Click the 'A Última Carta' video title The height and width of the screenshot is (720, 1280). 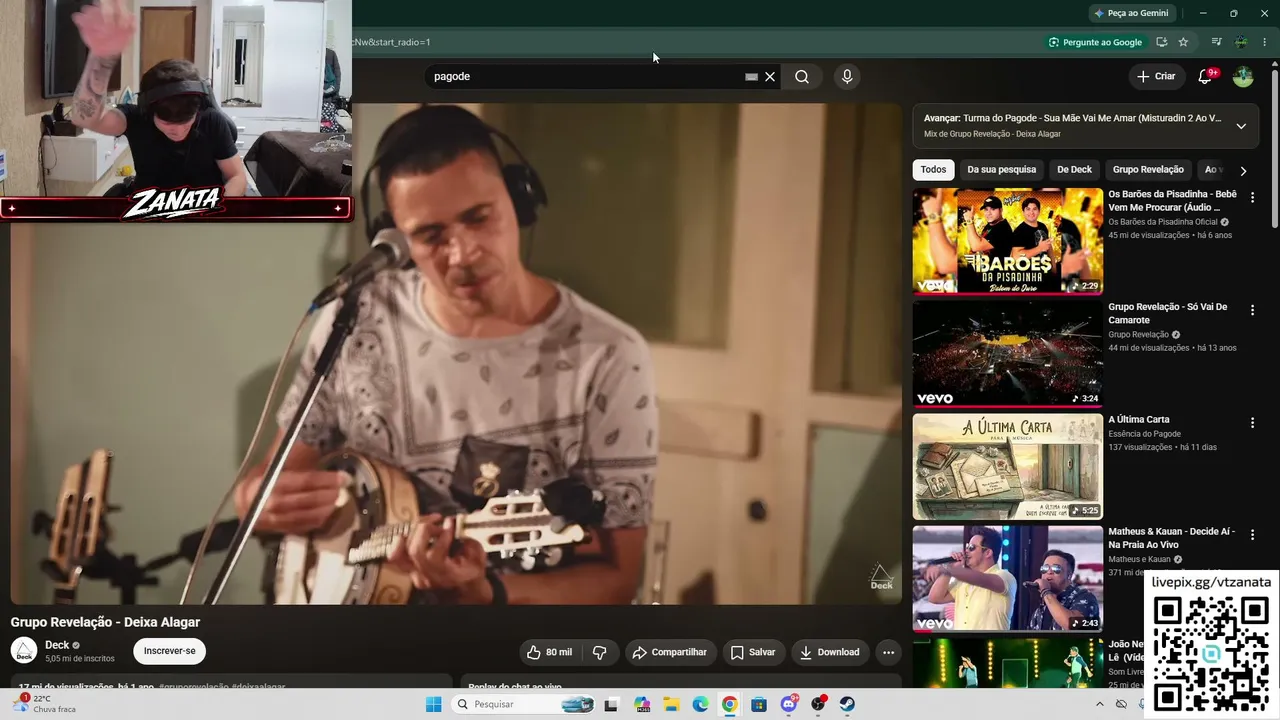[x=1139, y=420]
